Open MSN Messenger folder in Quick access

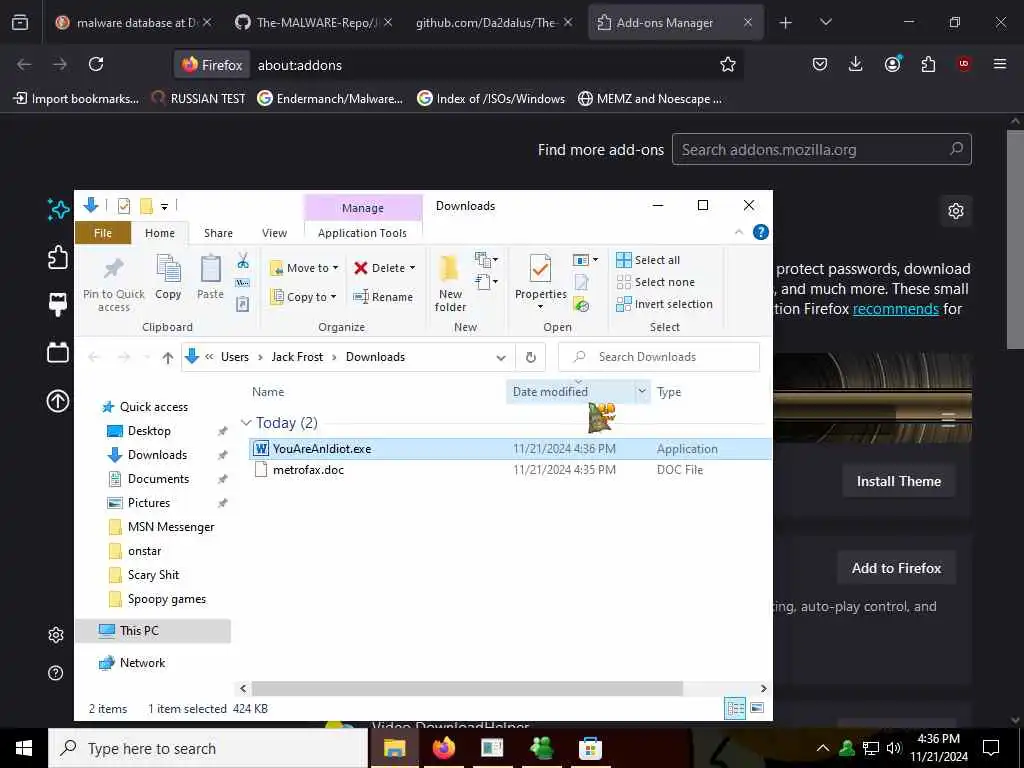point(170,527)
